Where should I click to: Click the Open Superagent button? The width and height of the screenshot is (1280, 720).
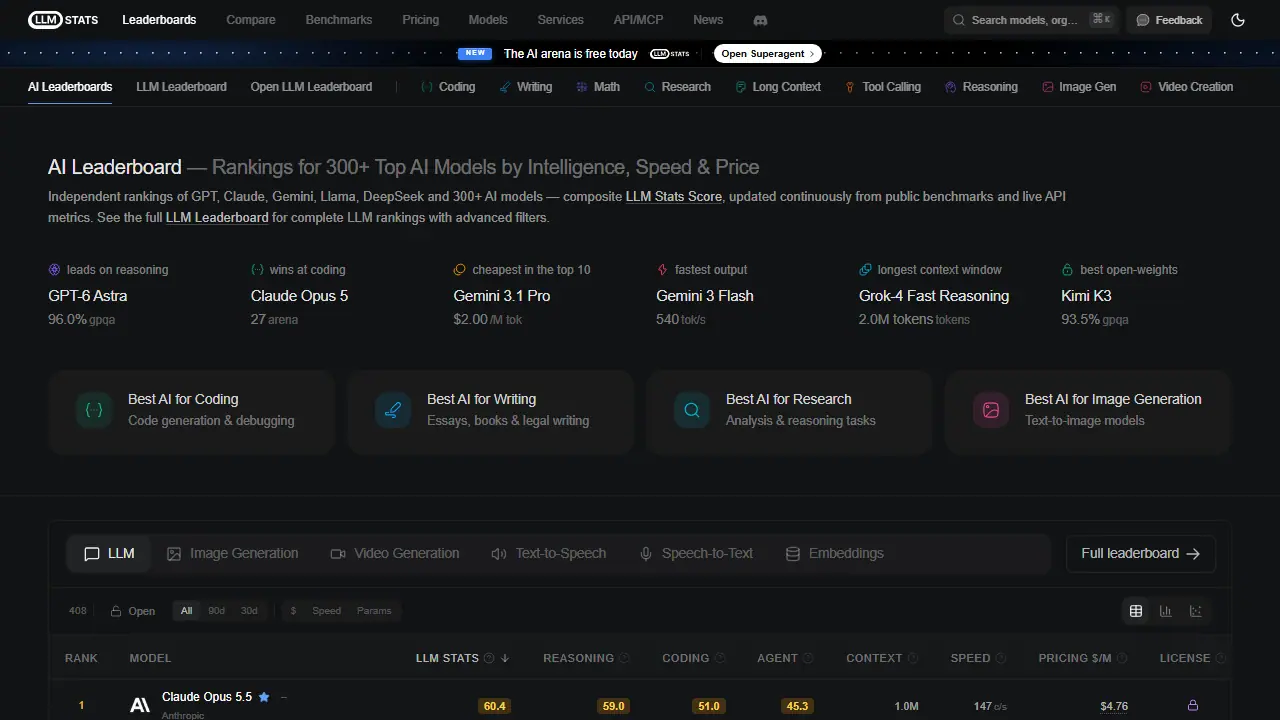[x=768, y=54]
